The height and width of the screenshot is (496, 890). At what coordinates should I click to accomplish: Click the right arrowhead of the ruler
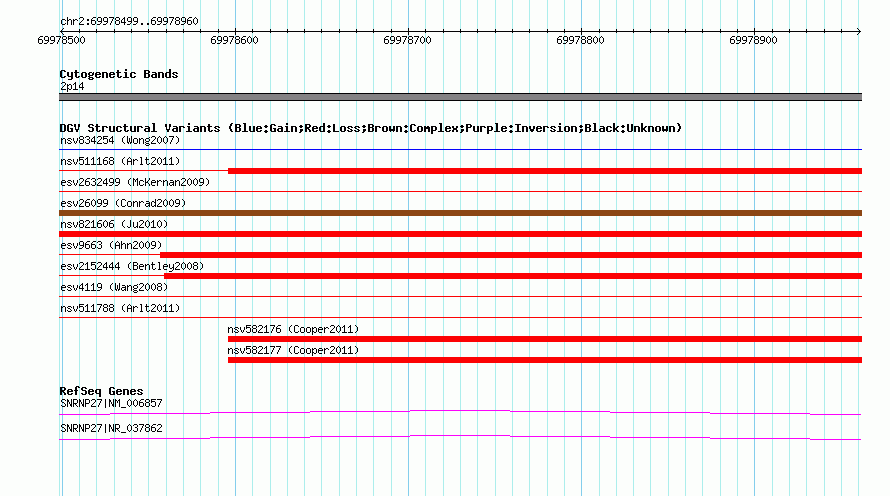(859, 31)
